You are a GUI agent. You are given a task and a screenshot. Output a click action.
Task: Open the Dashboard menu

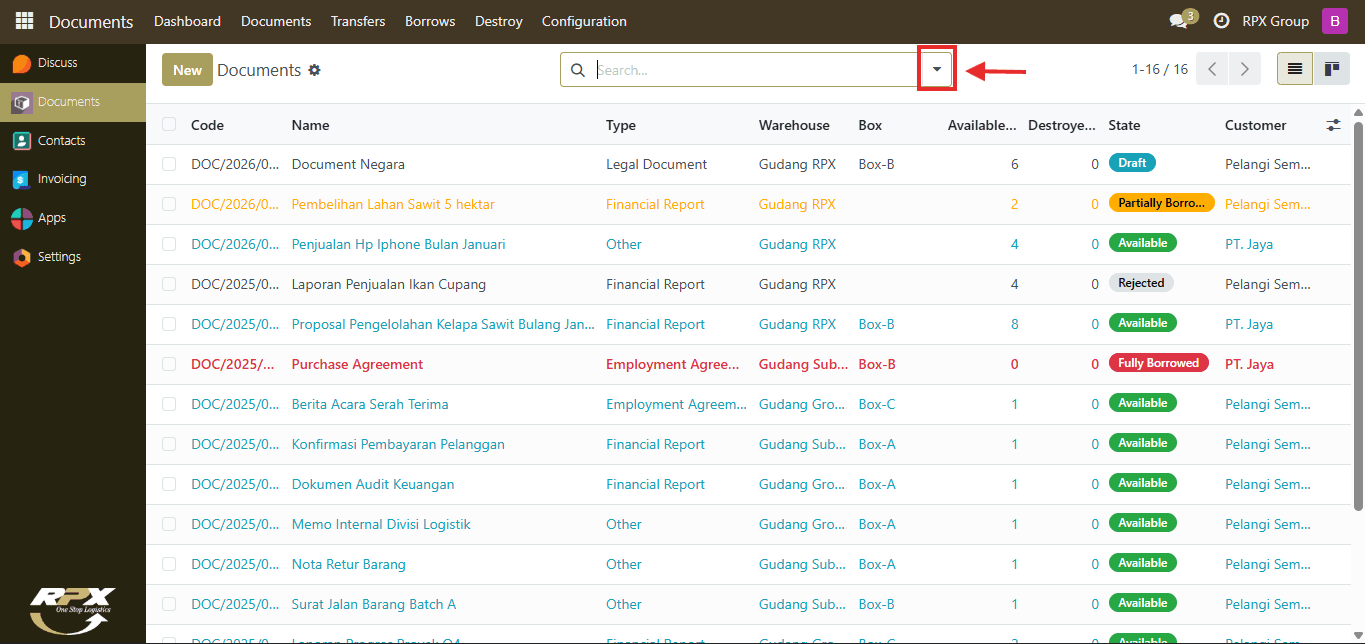[187, 21]
